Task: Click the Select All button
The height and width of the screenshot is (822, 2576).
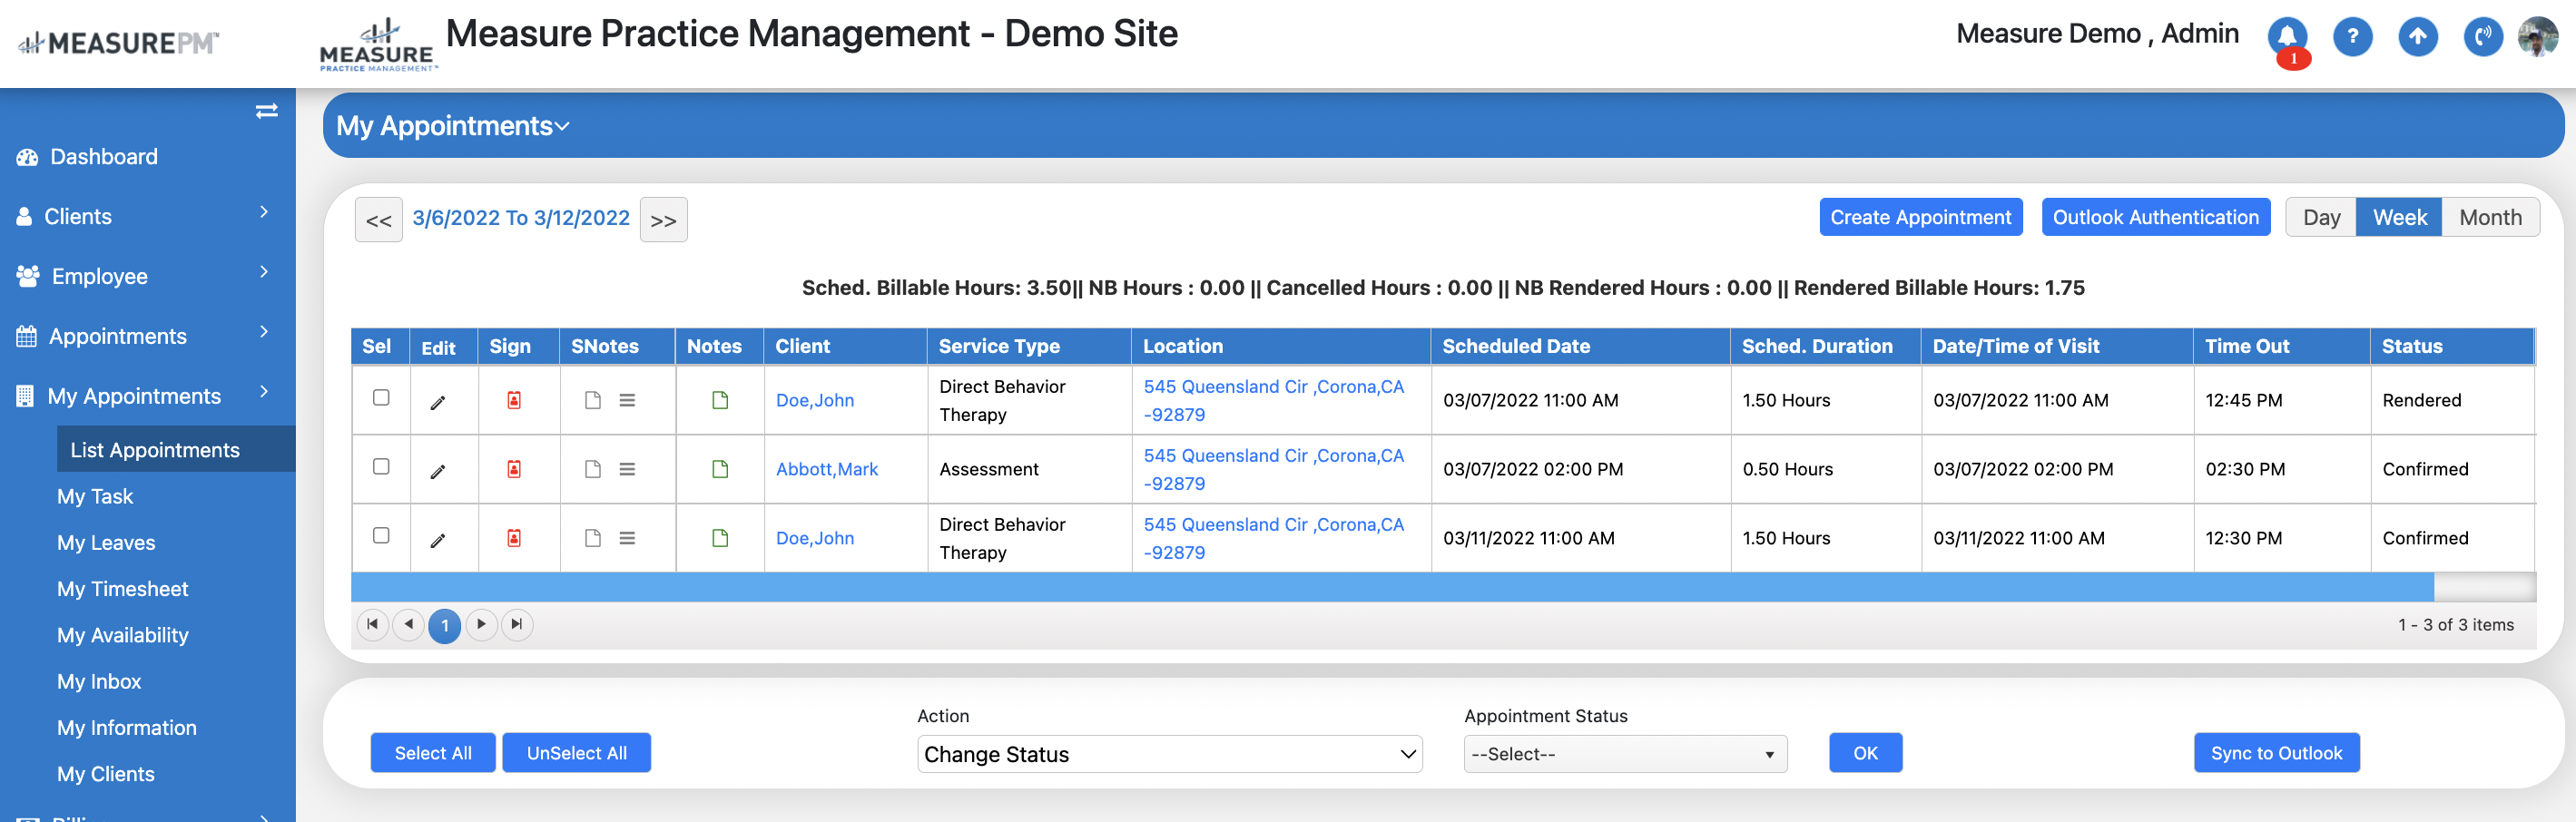Action: click(433, 753)
